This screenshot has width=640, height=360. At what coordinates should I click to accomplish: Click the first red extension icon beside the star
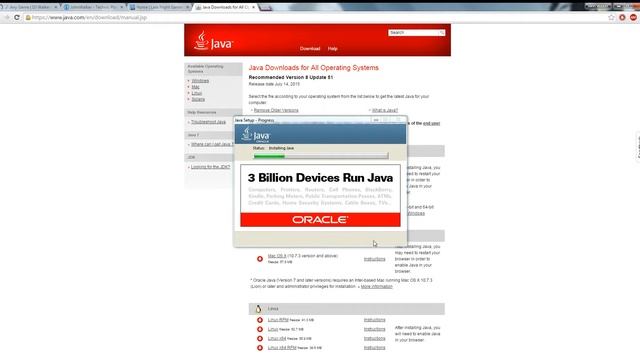622,18
